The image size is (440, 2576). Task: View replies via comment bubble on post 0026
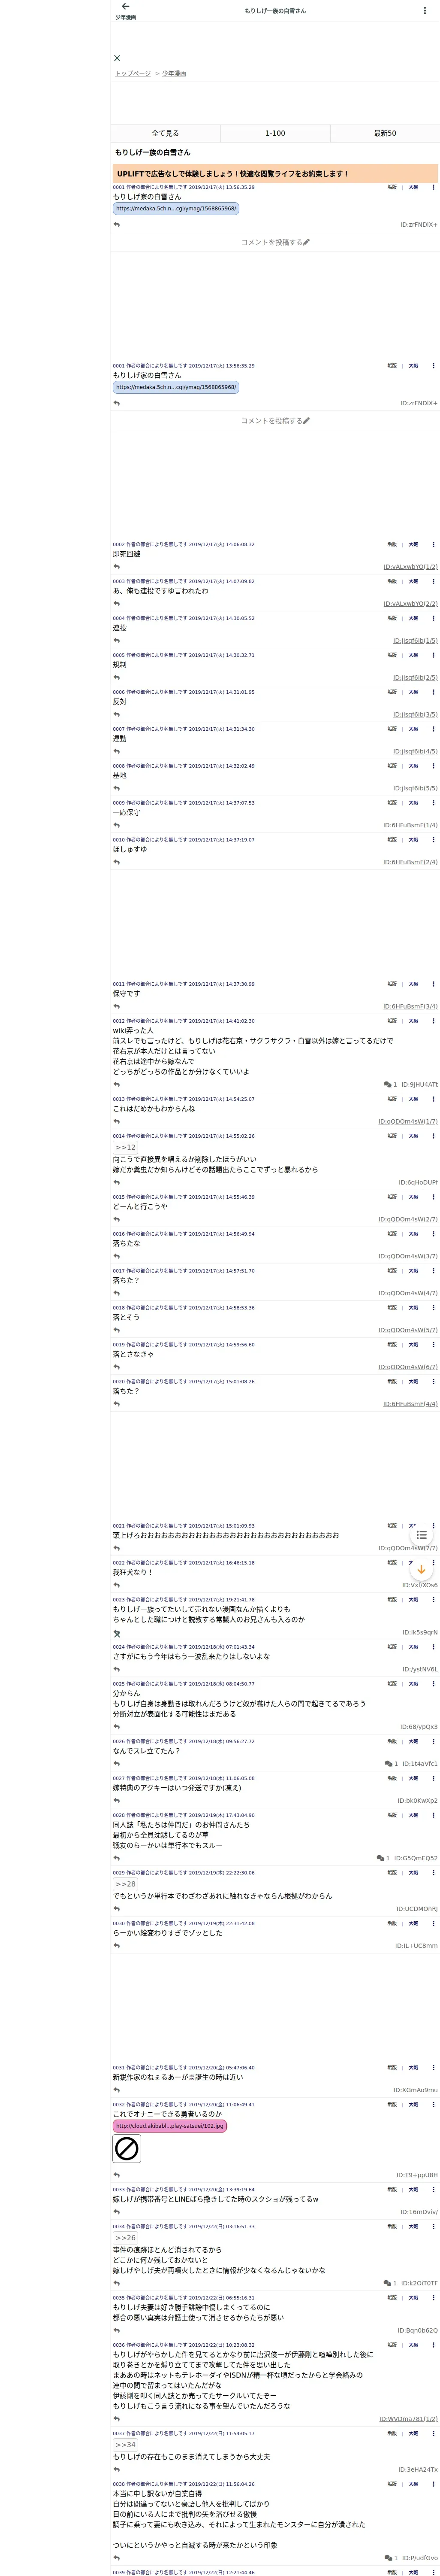(x=390, y=1764)
